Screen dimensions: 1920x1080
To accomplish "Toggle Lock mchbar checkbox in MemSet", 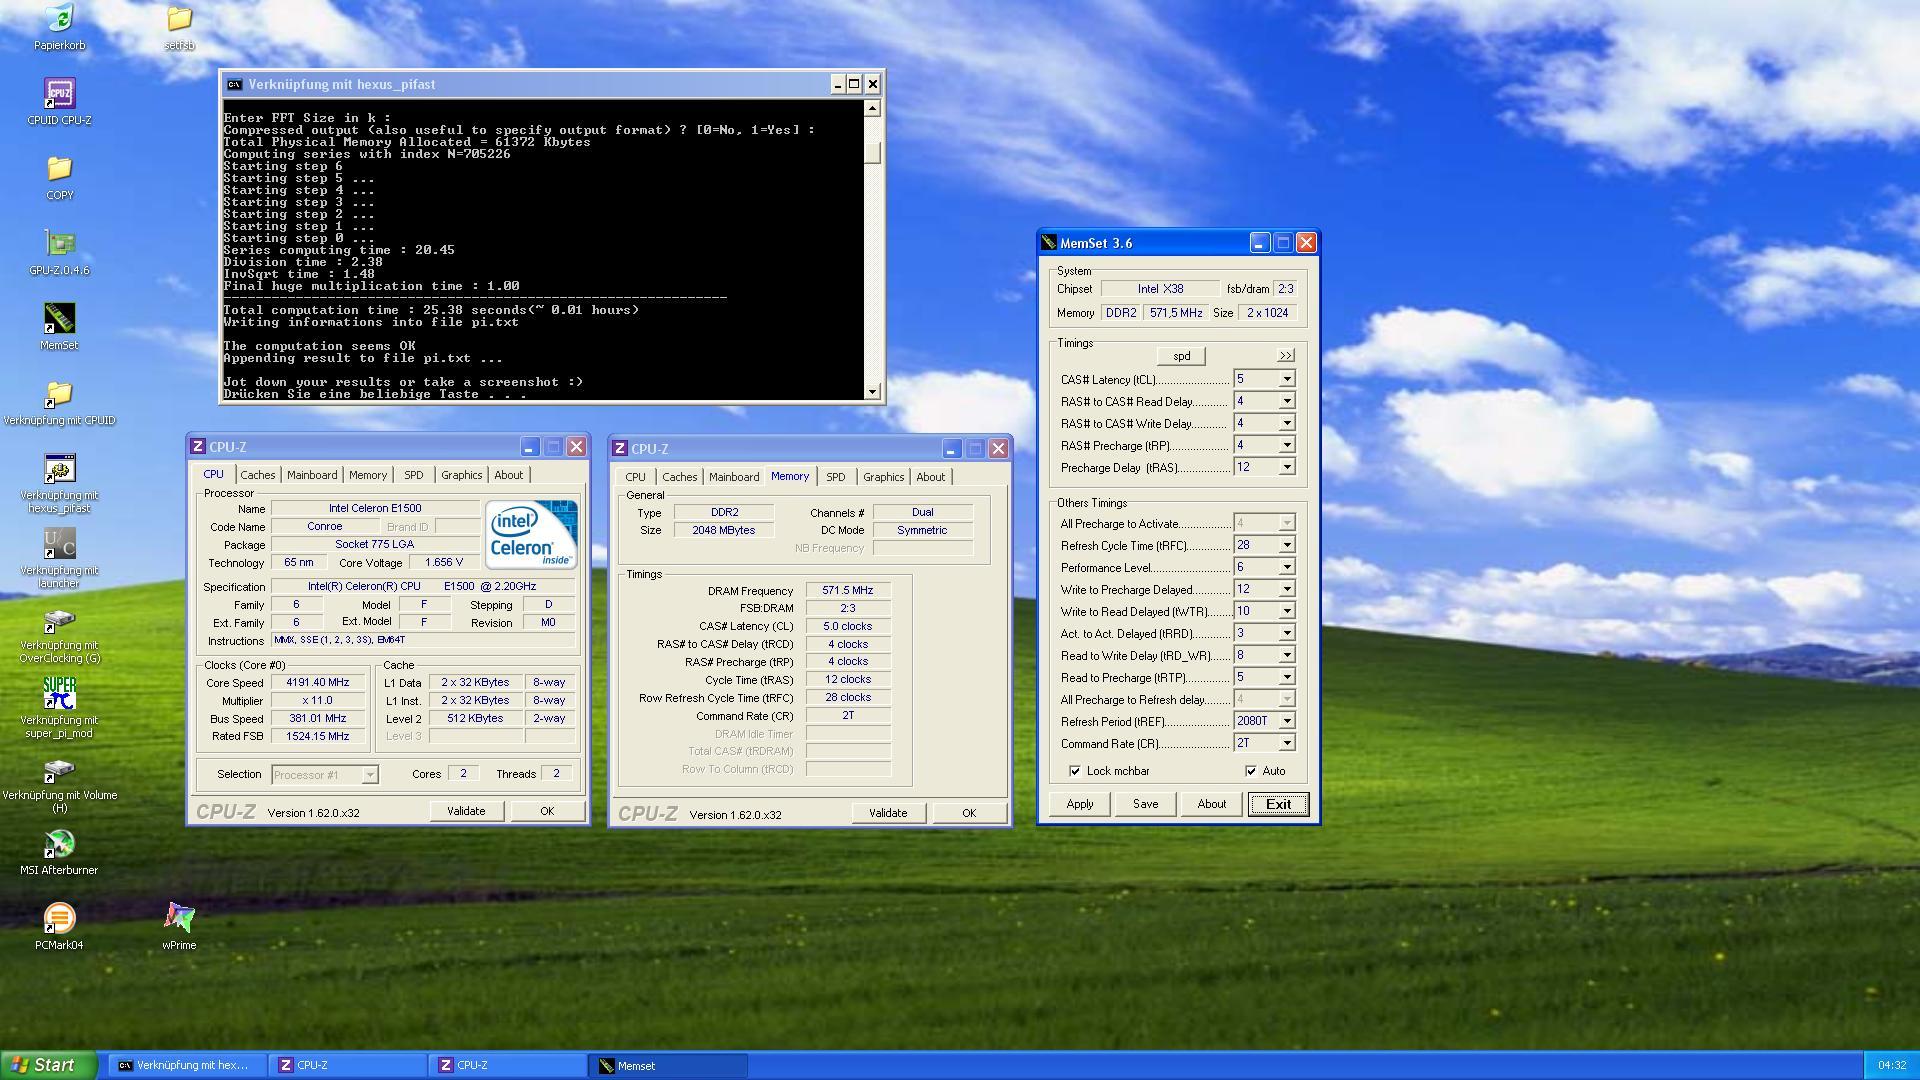I will click(x=1075, y=771).
